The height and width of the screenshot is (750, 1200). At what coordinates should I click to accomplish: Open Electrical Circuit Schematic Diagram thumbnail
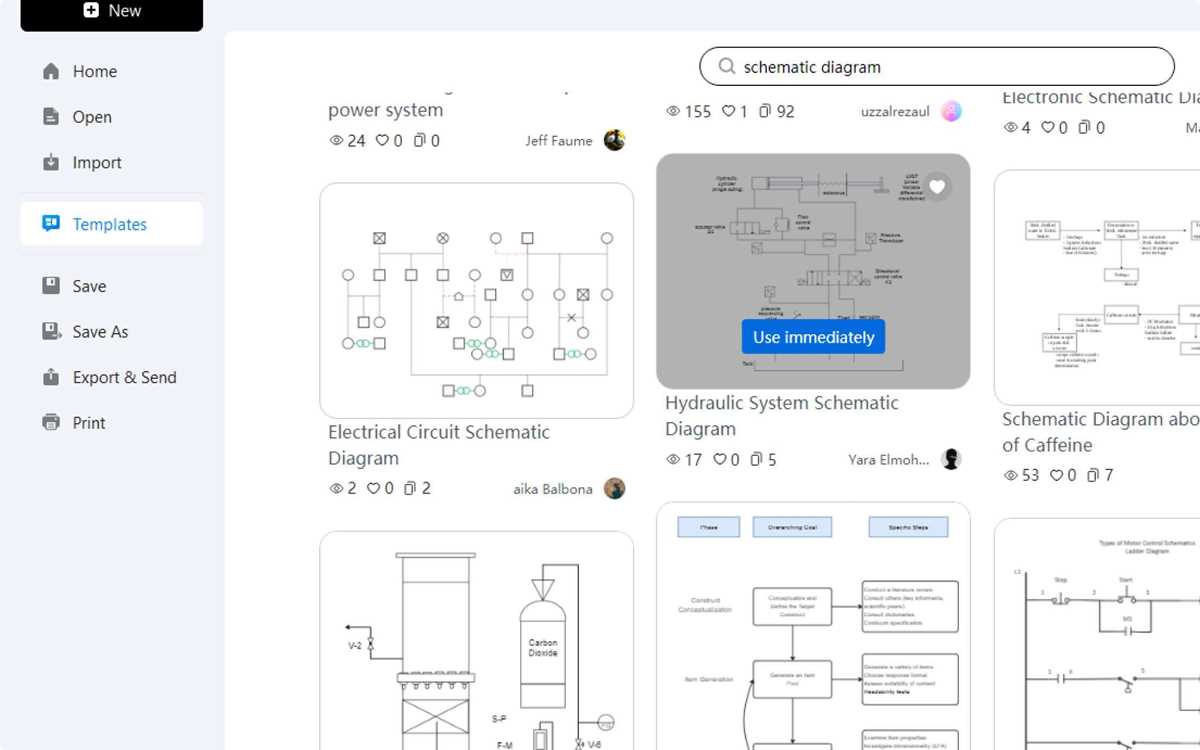point(477,300)
